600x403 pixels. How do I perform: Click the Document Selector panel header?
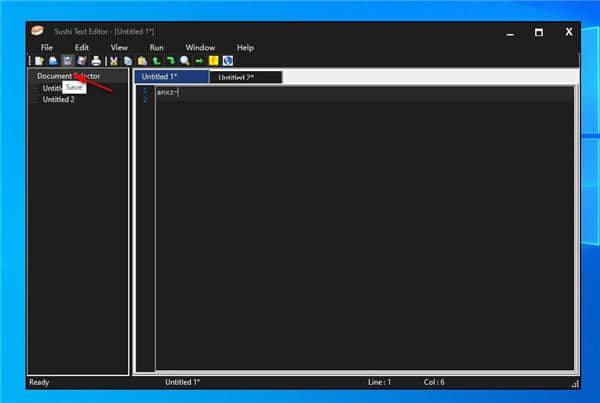[x=78, y=76]
